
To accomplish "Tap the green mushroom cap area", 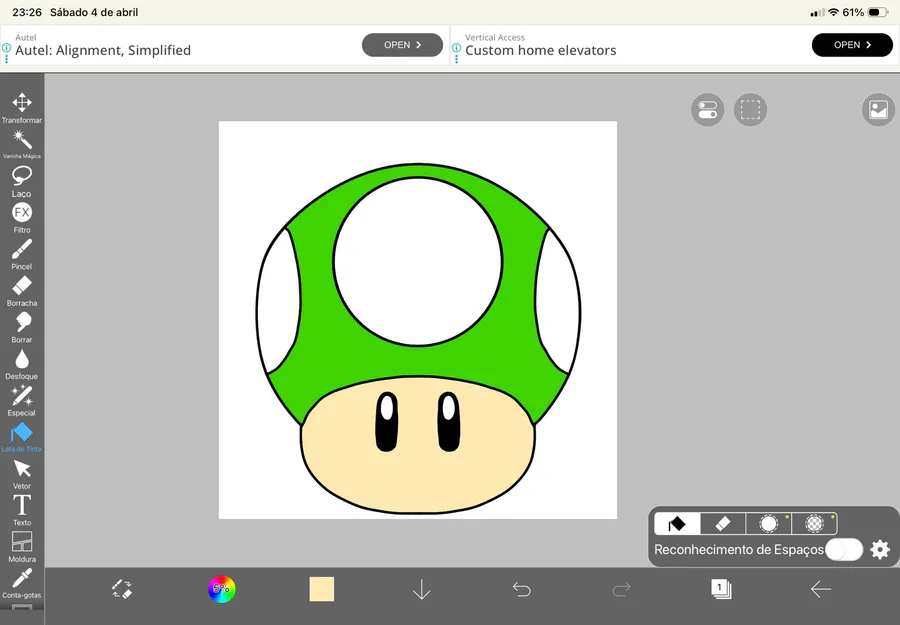I will tap(419, 362).
